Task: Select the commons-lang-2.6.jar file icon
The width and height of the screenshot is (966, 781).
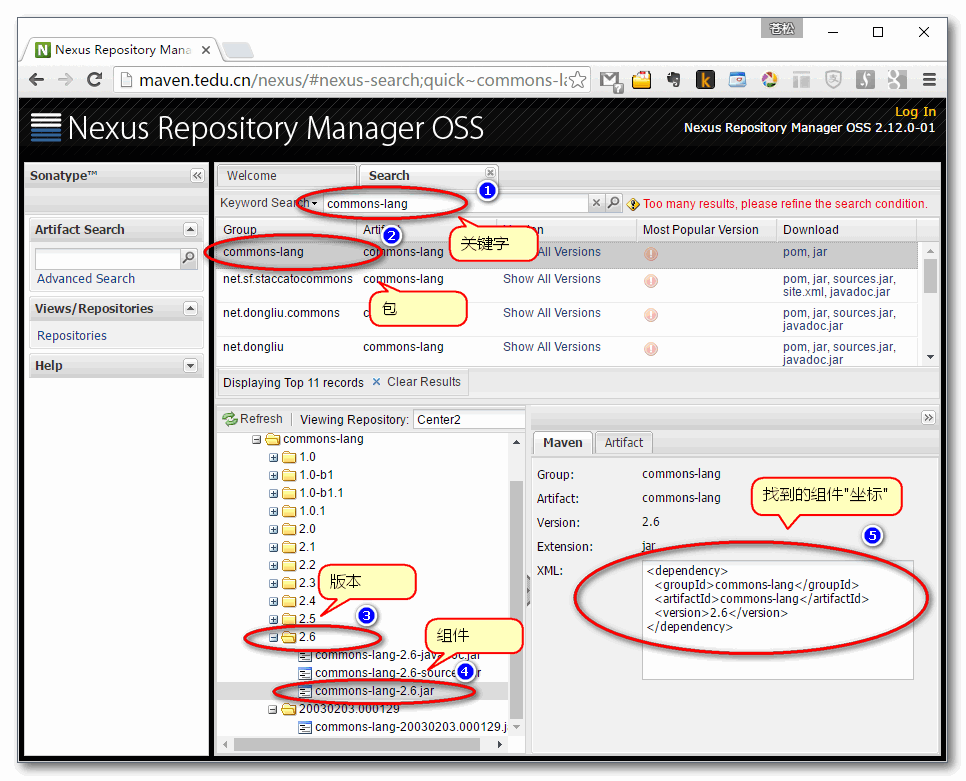Action: pyautogui.click(x=304, y=691)
